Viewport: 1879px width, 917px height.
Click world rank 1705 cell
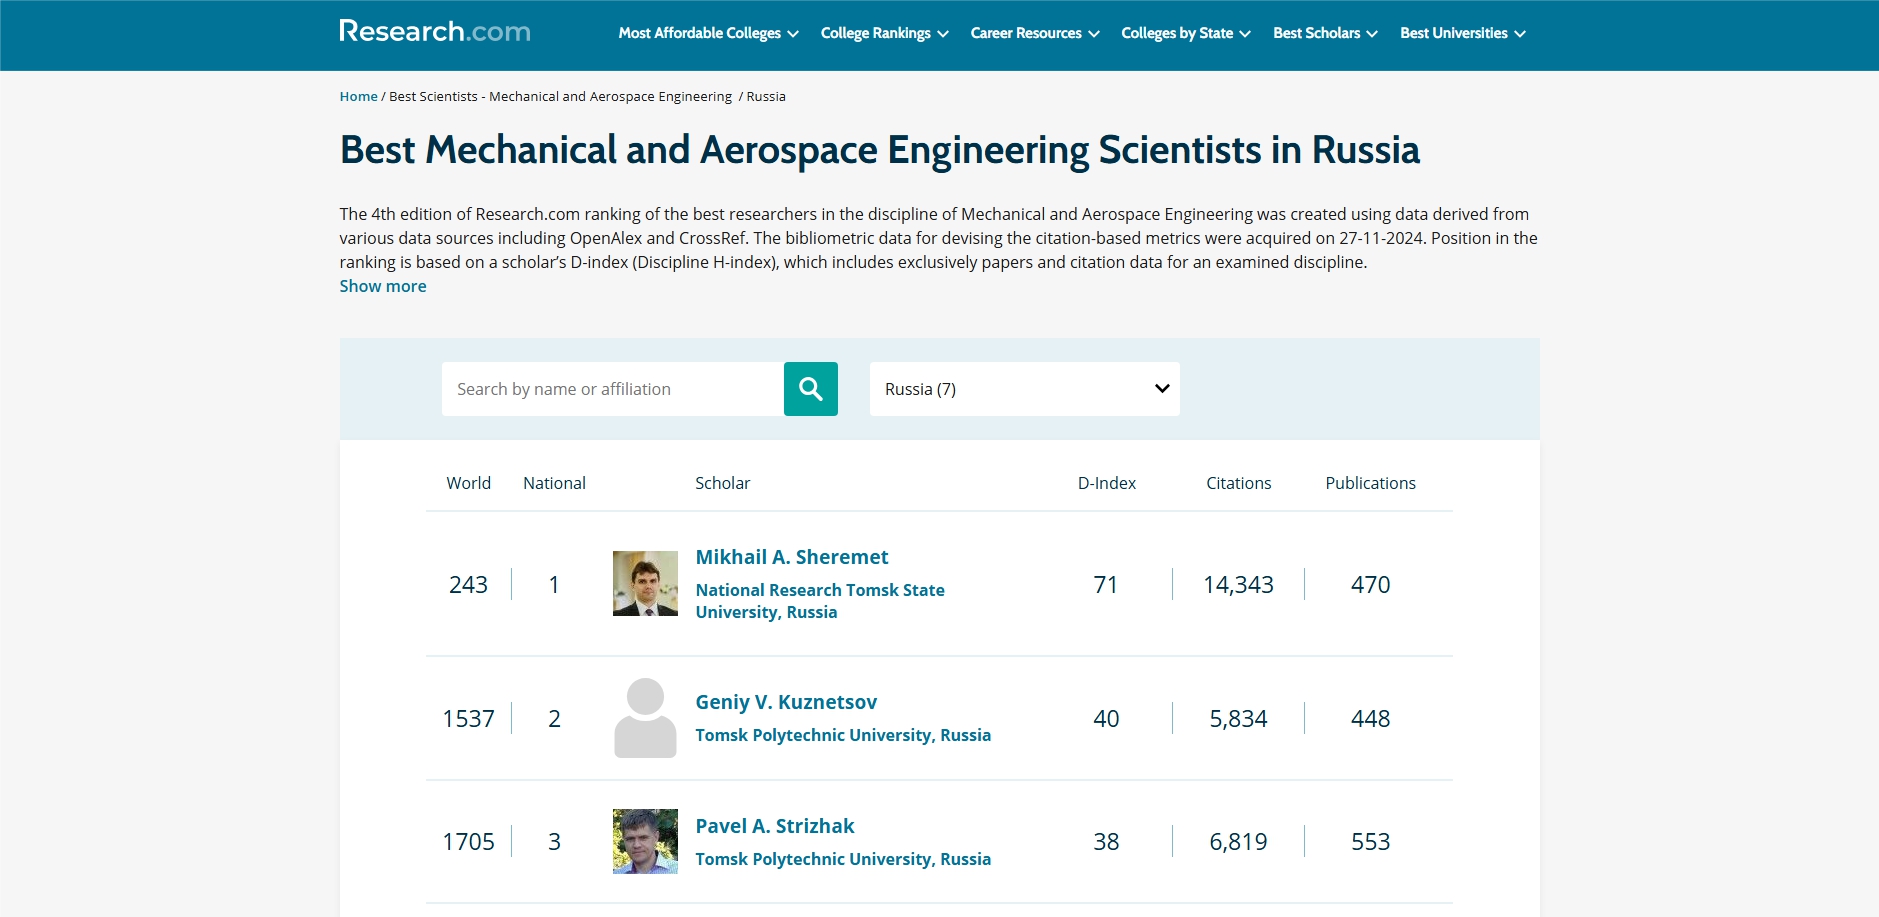pyautogui.click(x=468, y=842)
